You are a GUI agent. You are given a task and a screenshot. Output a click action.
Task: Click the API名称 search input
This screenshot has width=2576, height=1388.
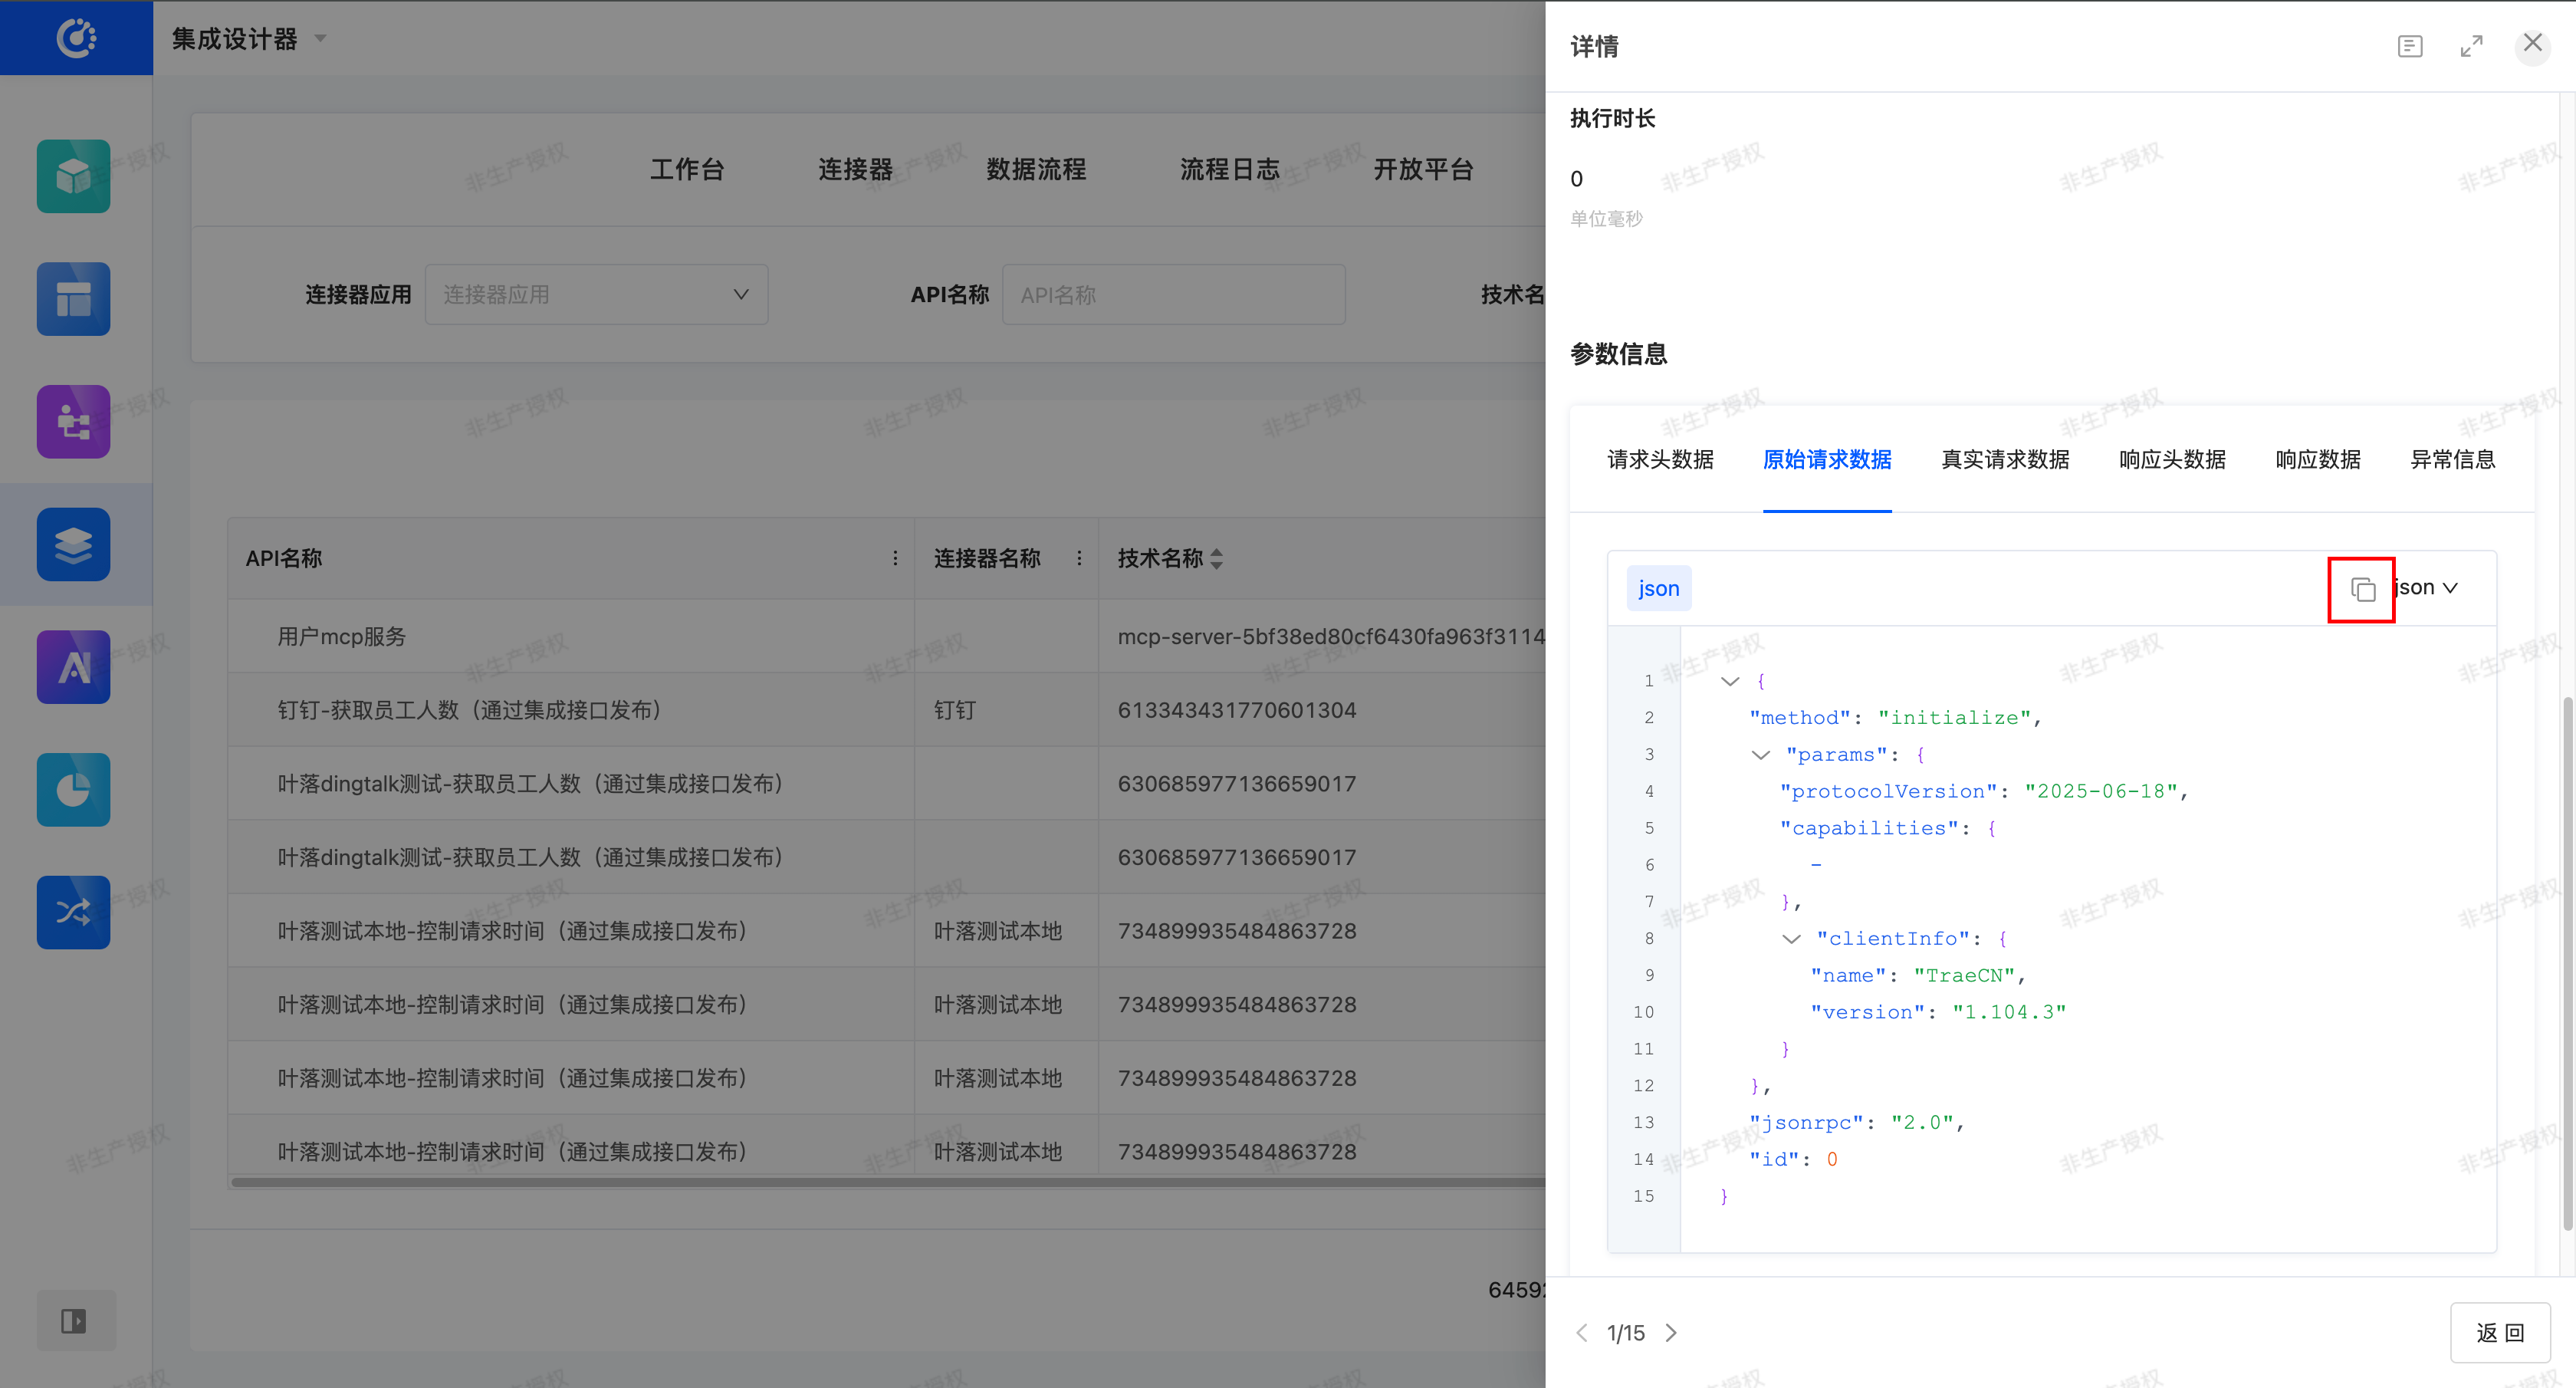pyautogui.click(x=1173, y=295)
